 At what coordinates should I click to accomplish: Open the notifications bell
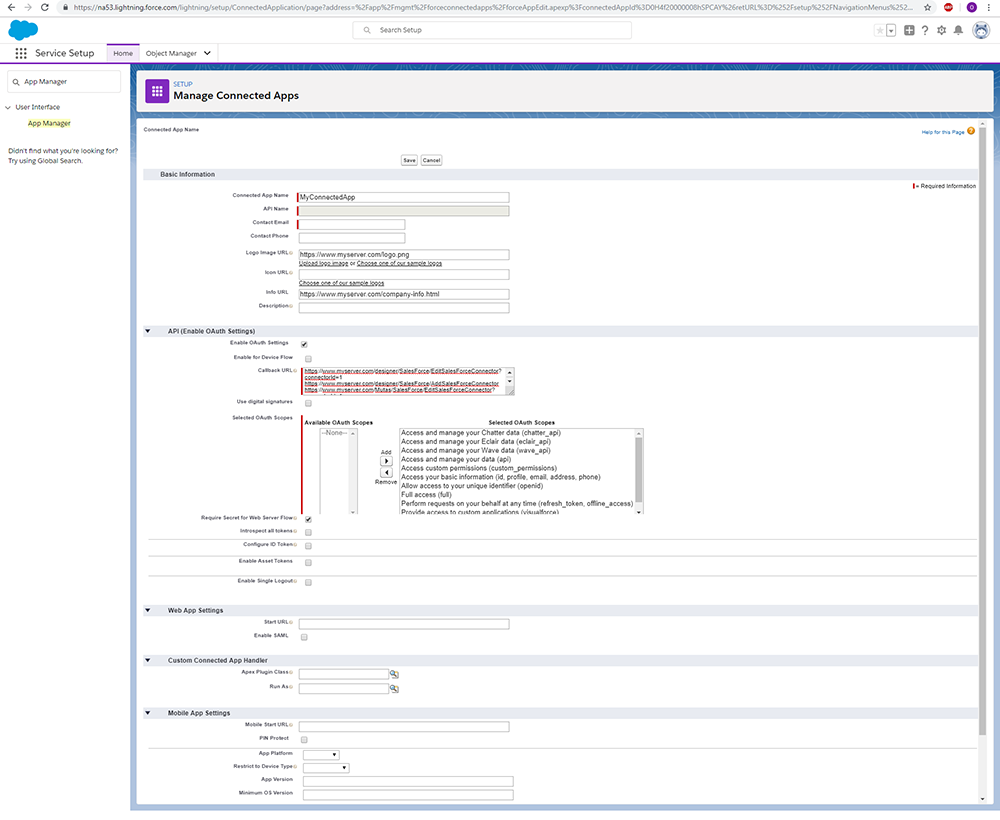point(958,31)
